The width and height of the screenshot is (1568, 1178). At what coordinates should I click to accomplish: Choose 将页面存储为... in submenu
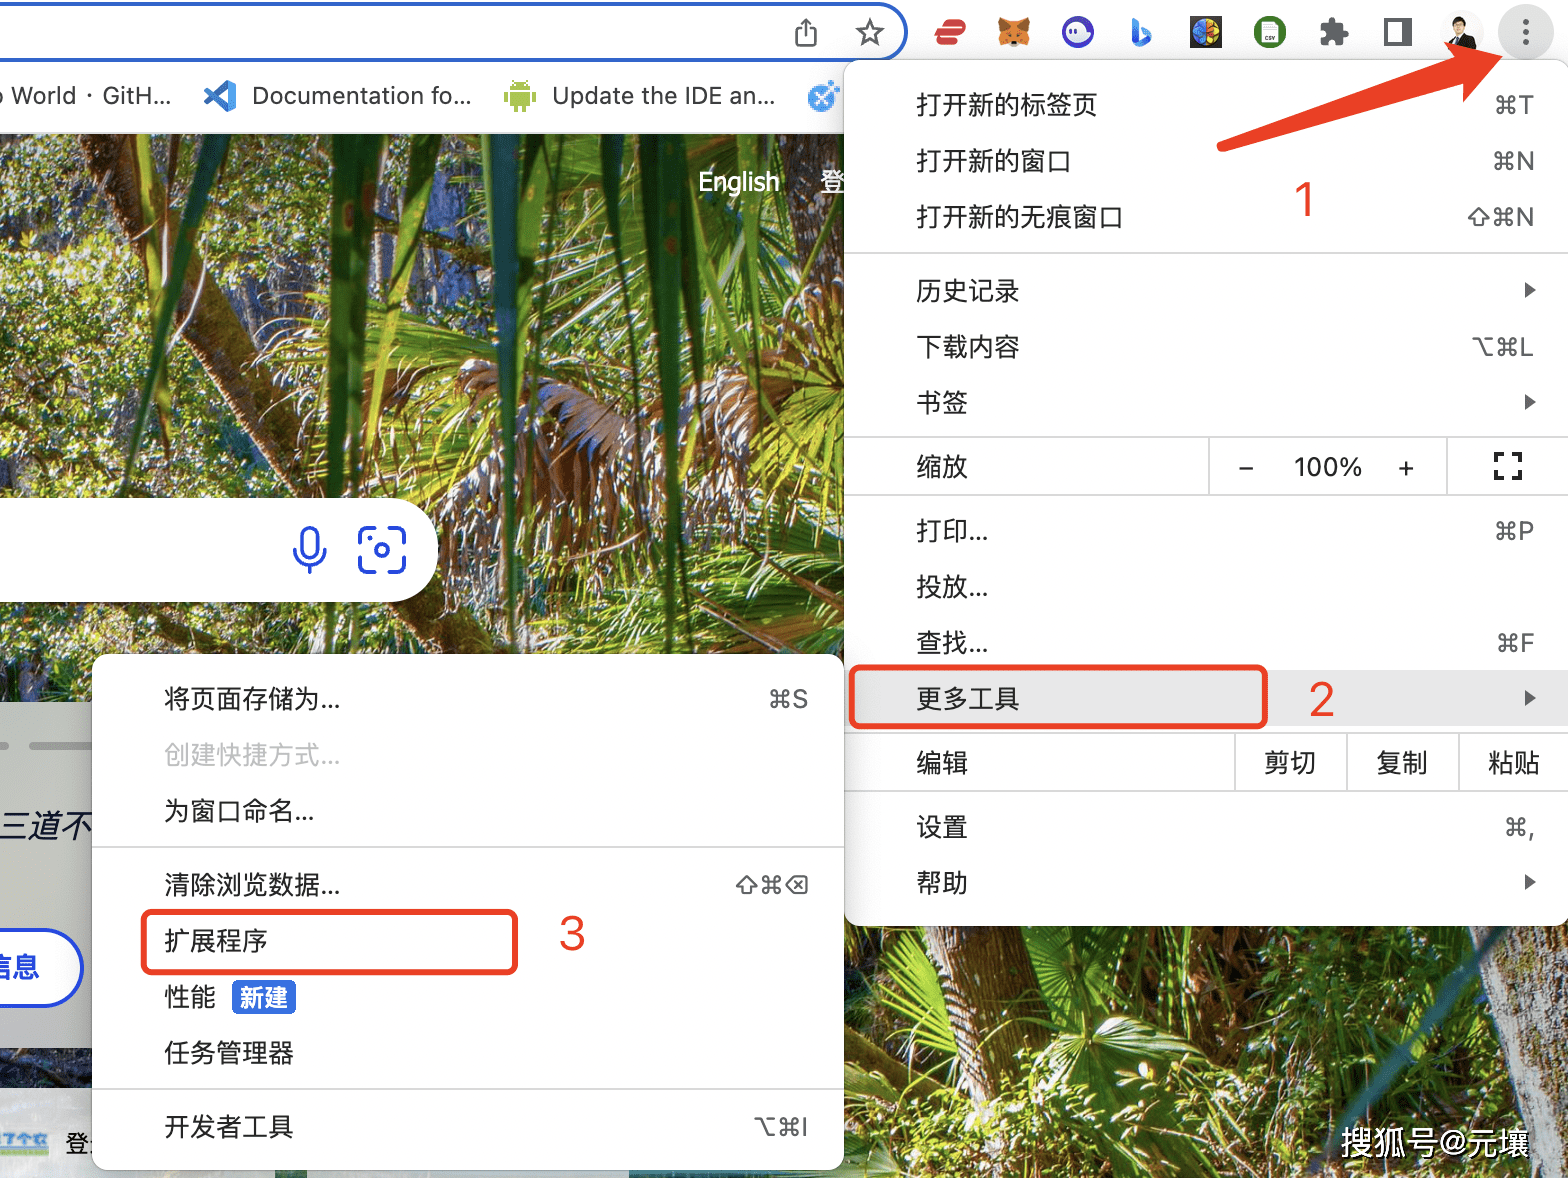(x=468, y=699)
